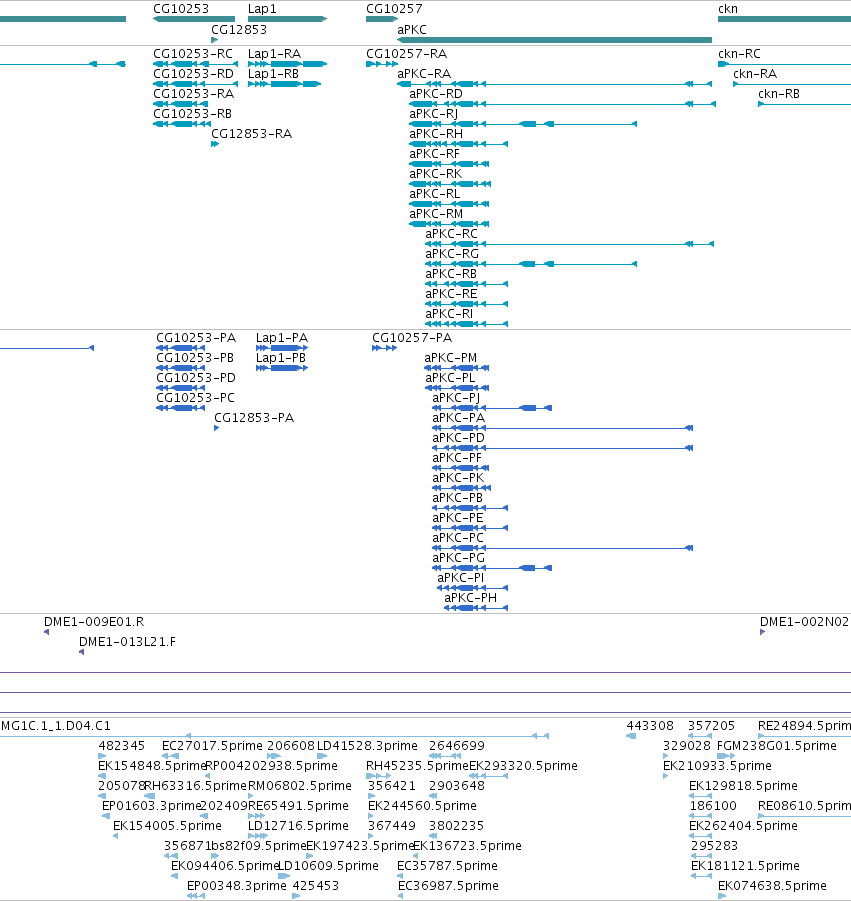Select the Lap1-PA protein label
Viewport: 851px width, 901px height.
point(282,337)
